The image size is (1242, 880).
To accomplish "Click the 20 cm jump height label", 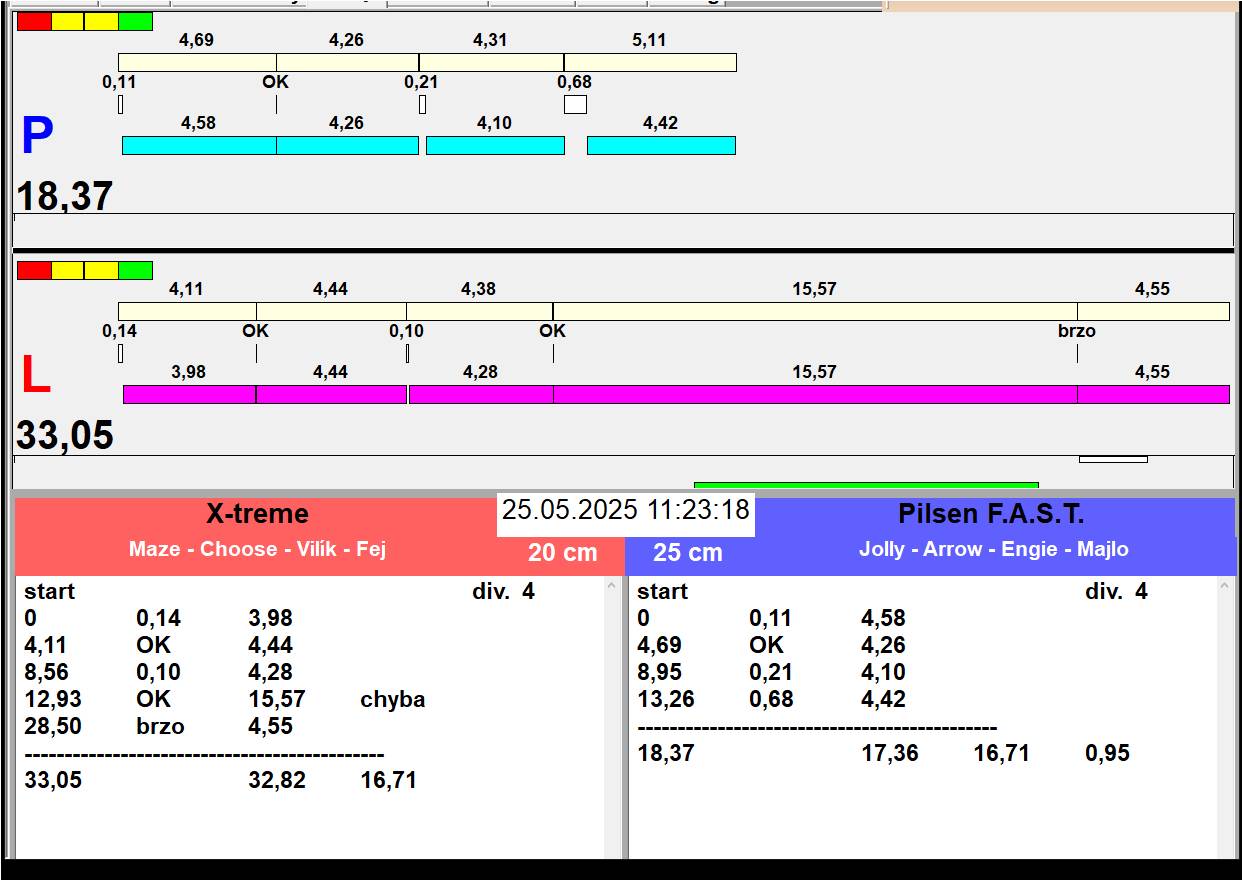I will [x=562, y=553].
